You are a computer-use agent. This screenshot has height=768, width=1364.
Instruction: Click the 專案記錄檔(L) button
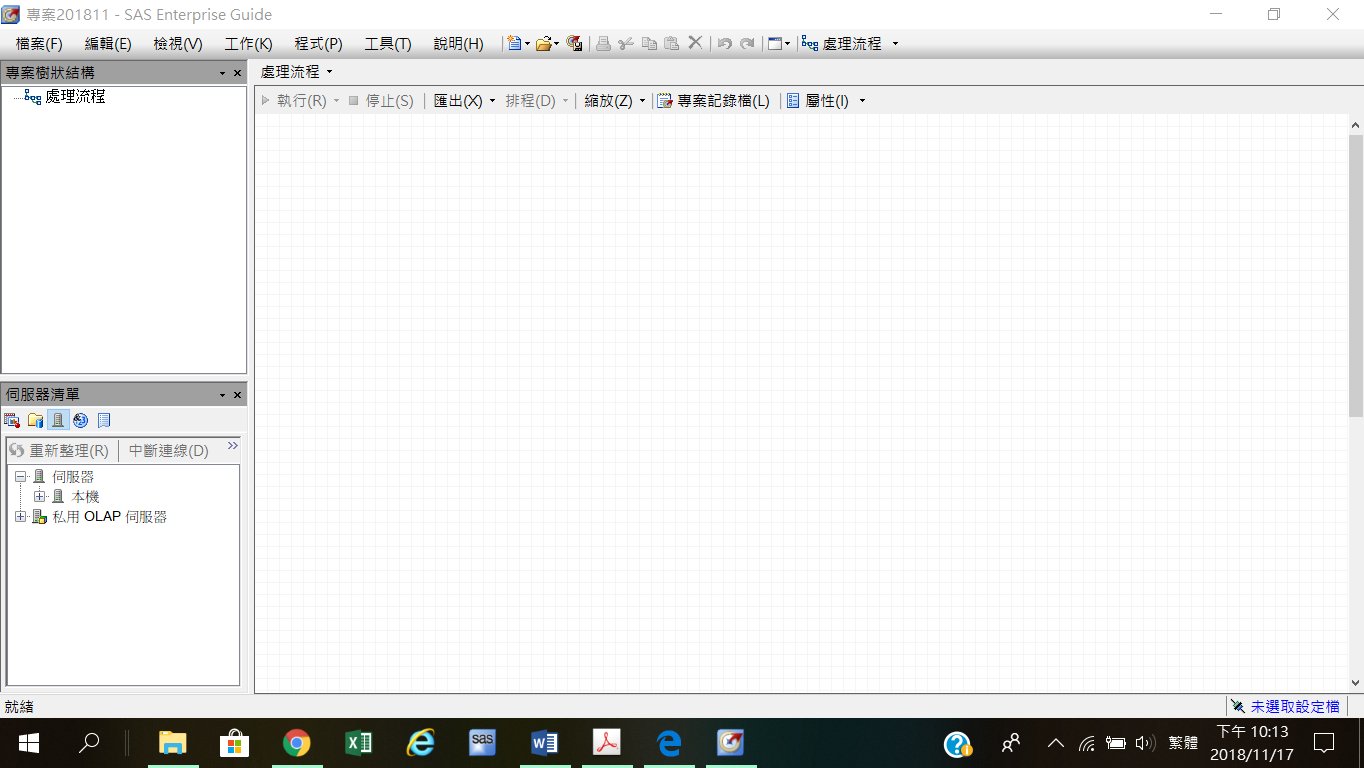(x=713, y=101)
